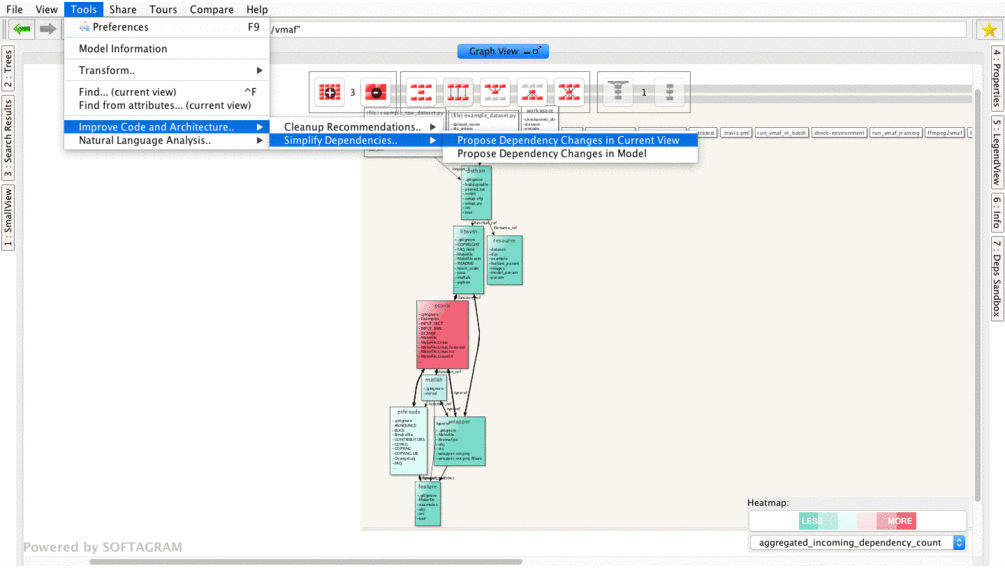Open the aggregated_incoming_dependency_count dropdown
Image resolution: width=1005 pixels, height=569 pixels.
click(x=858, y=543)
